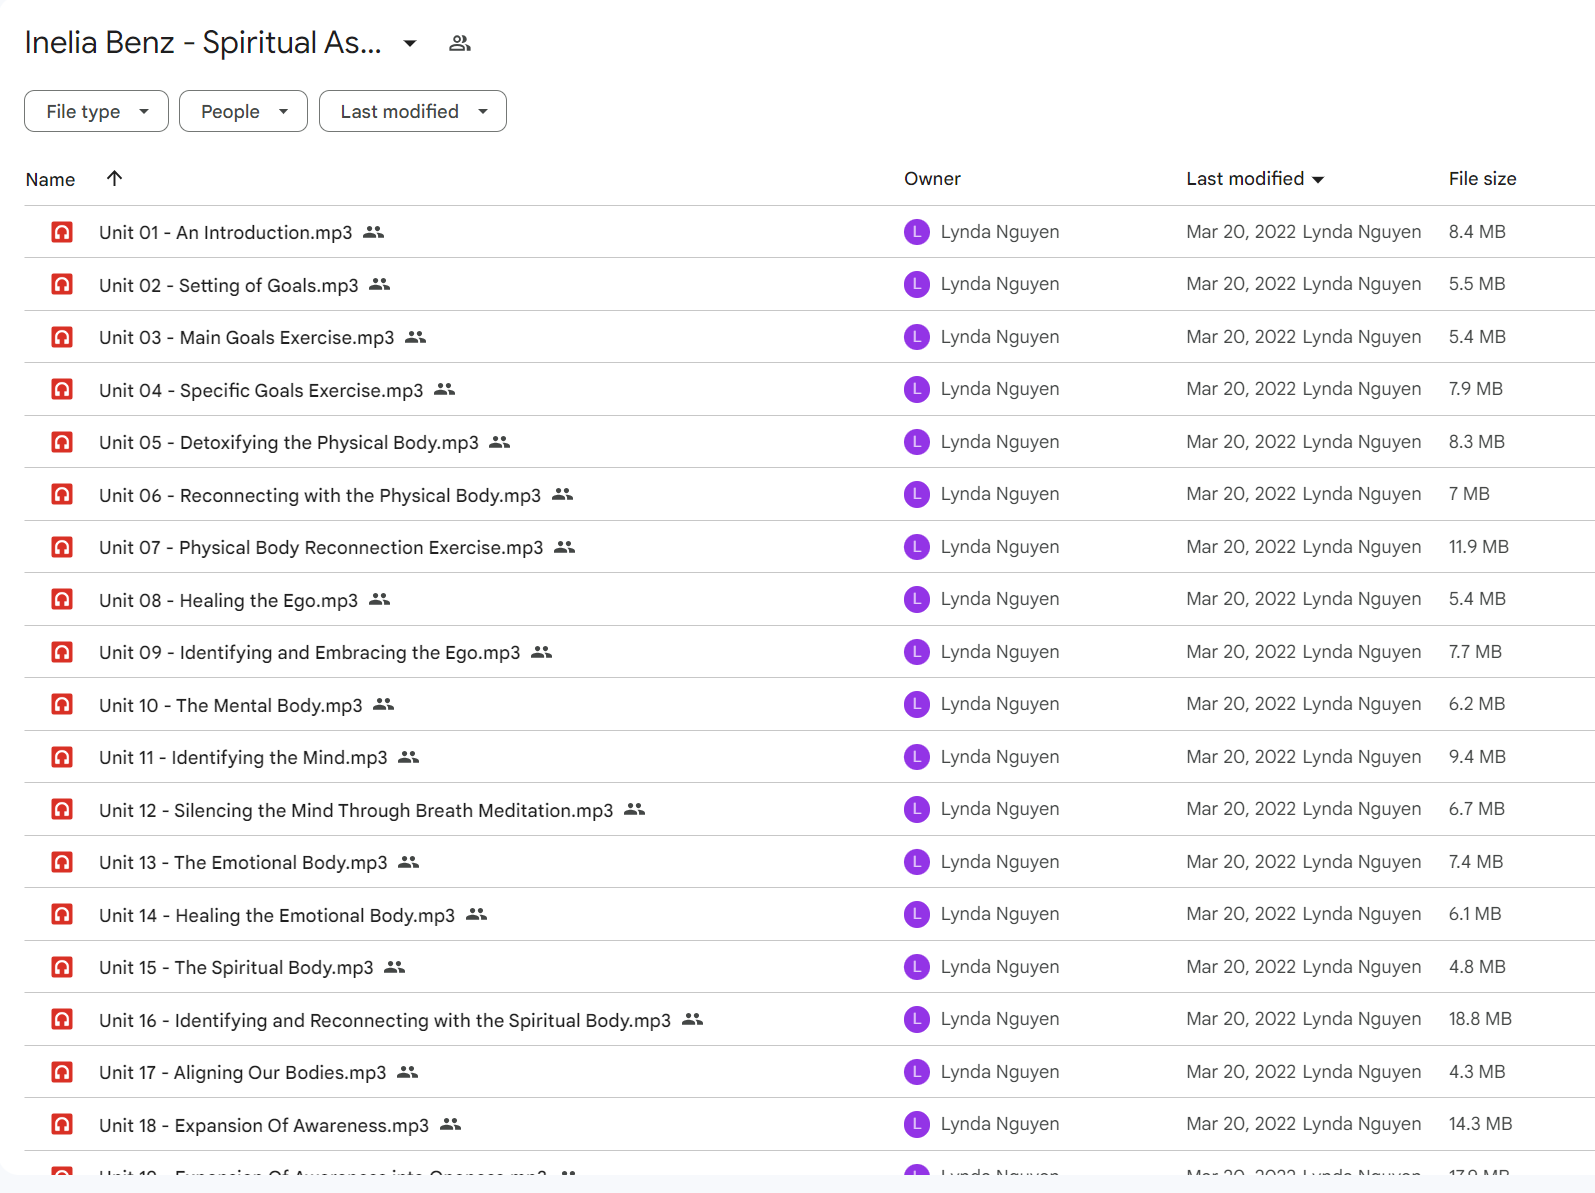Click audio file icon for Unit 06
The height and width of the screenshot is (1193, 1595).
click(x=62, y=494)
